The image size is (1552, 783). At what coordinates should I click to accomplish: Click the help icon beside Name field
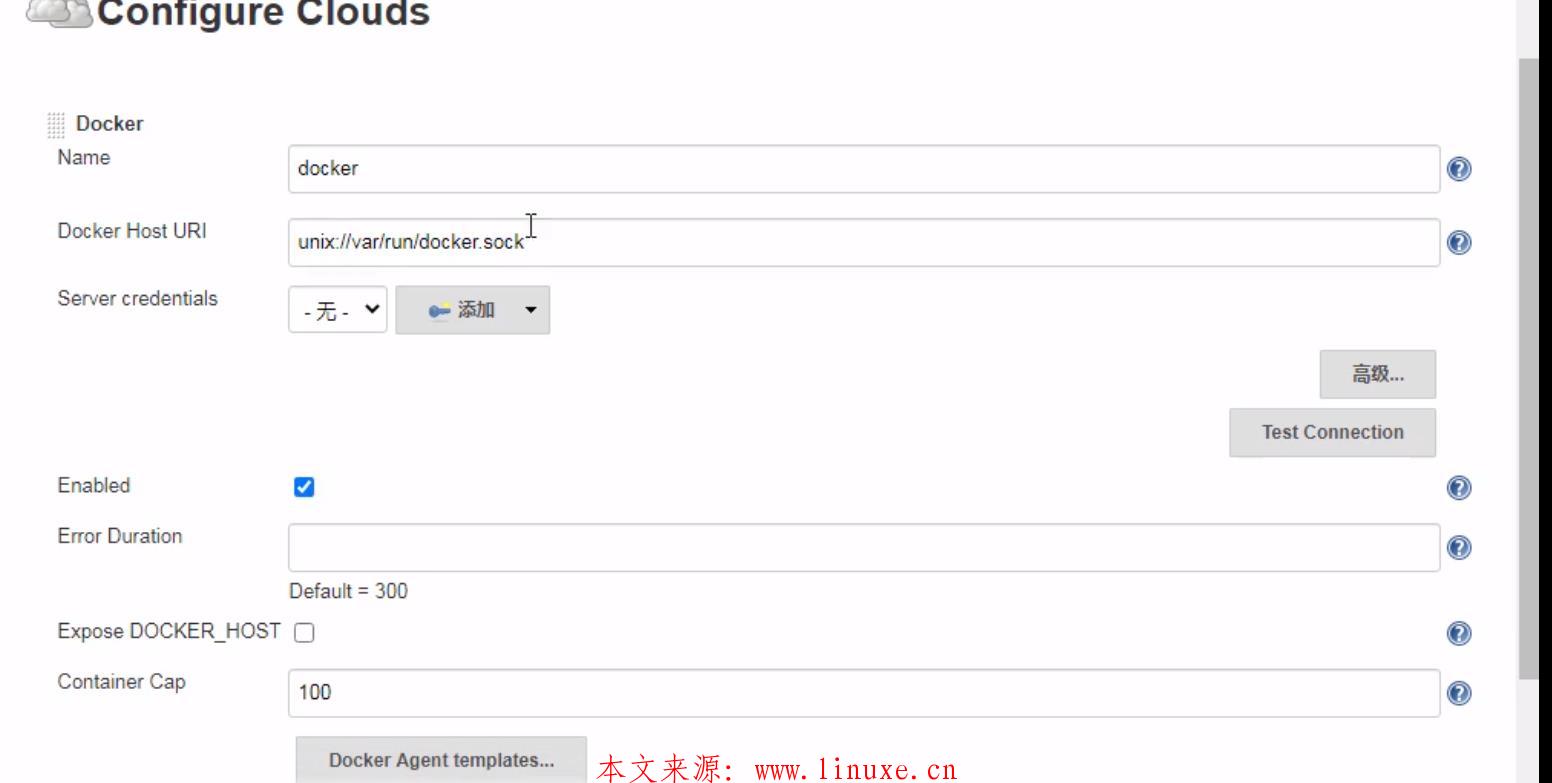click(1458, 170)
